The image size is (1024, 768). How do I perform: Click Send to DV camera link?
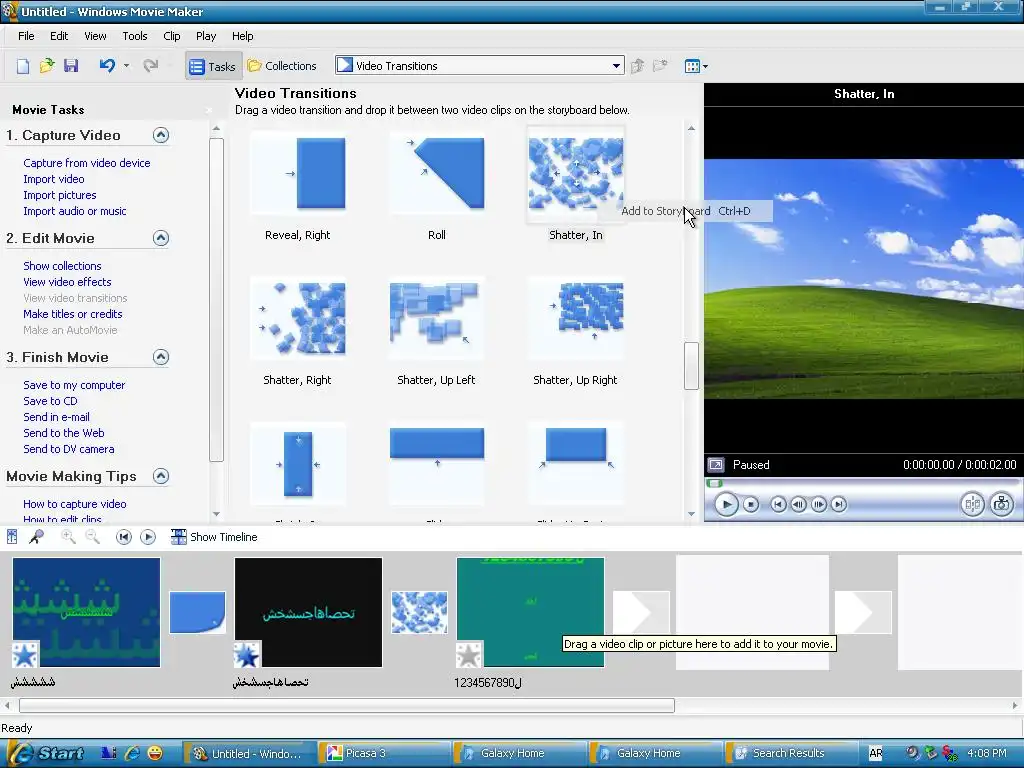pyautogui.click(x=69, y=449)
